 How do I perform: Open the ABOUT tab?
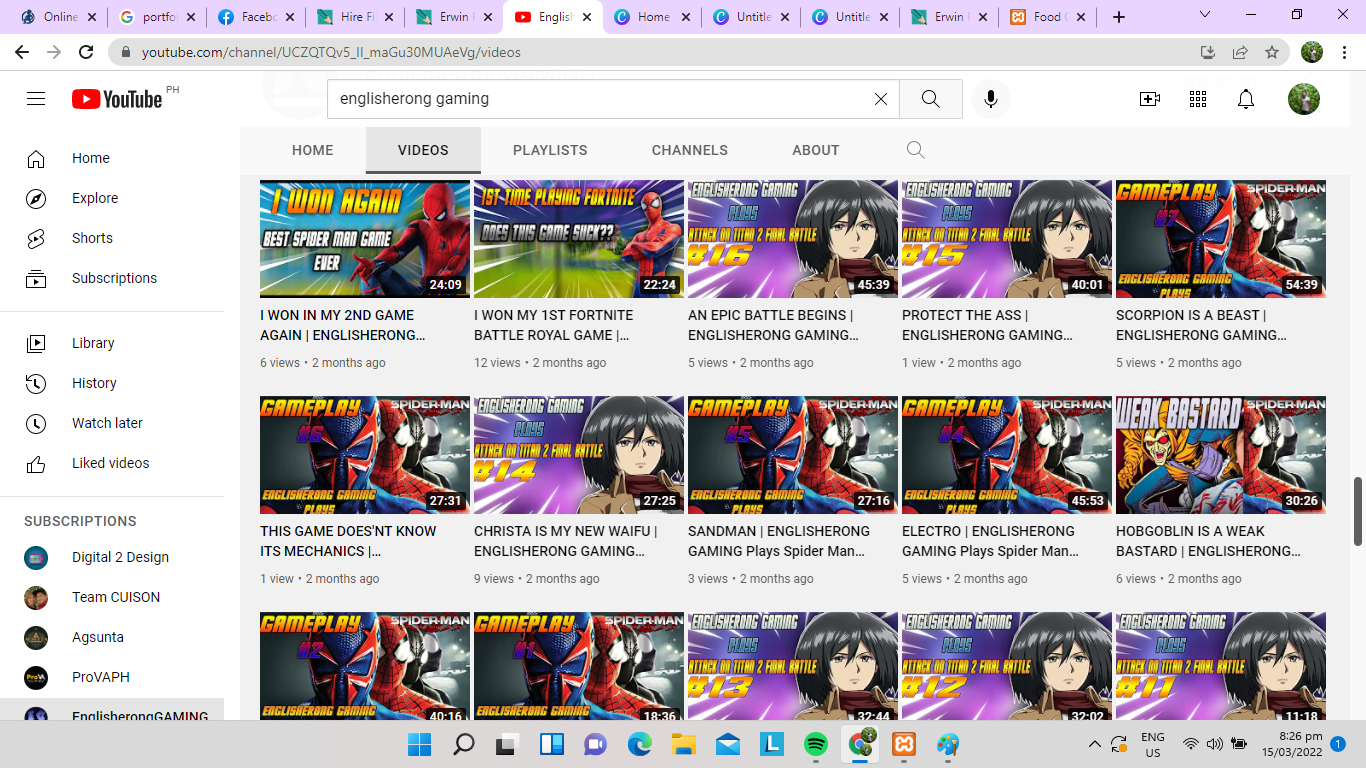(816, 150)
